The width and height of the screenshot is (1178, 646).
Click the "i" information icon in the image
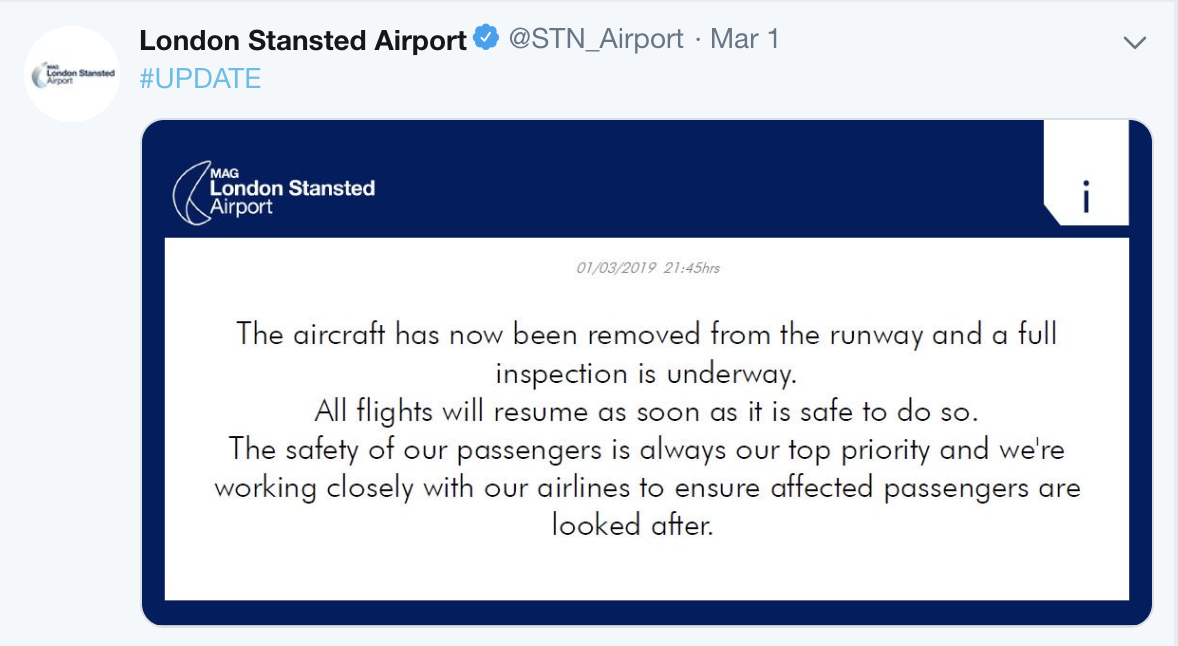[x=1086, y=197]
